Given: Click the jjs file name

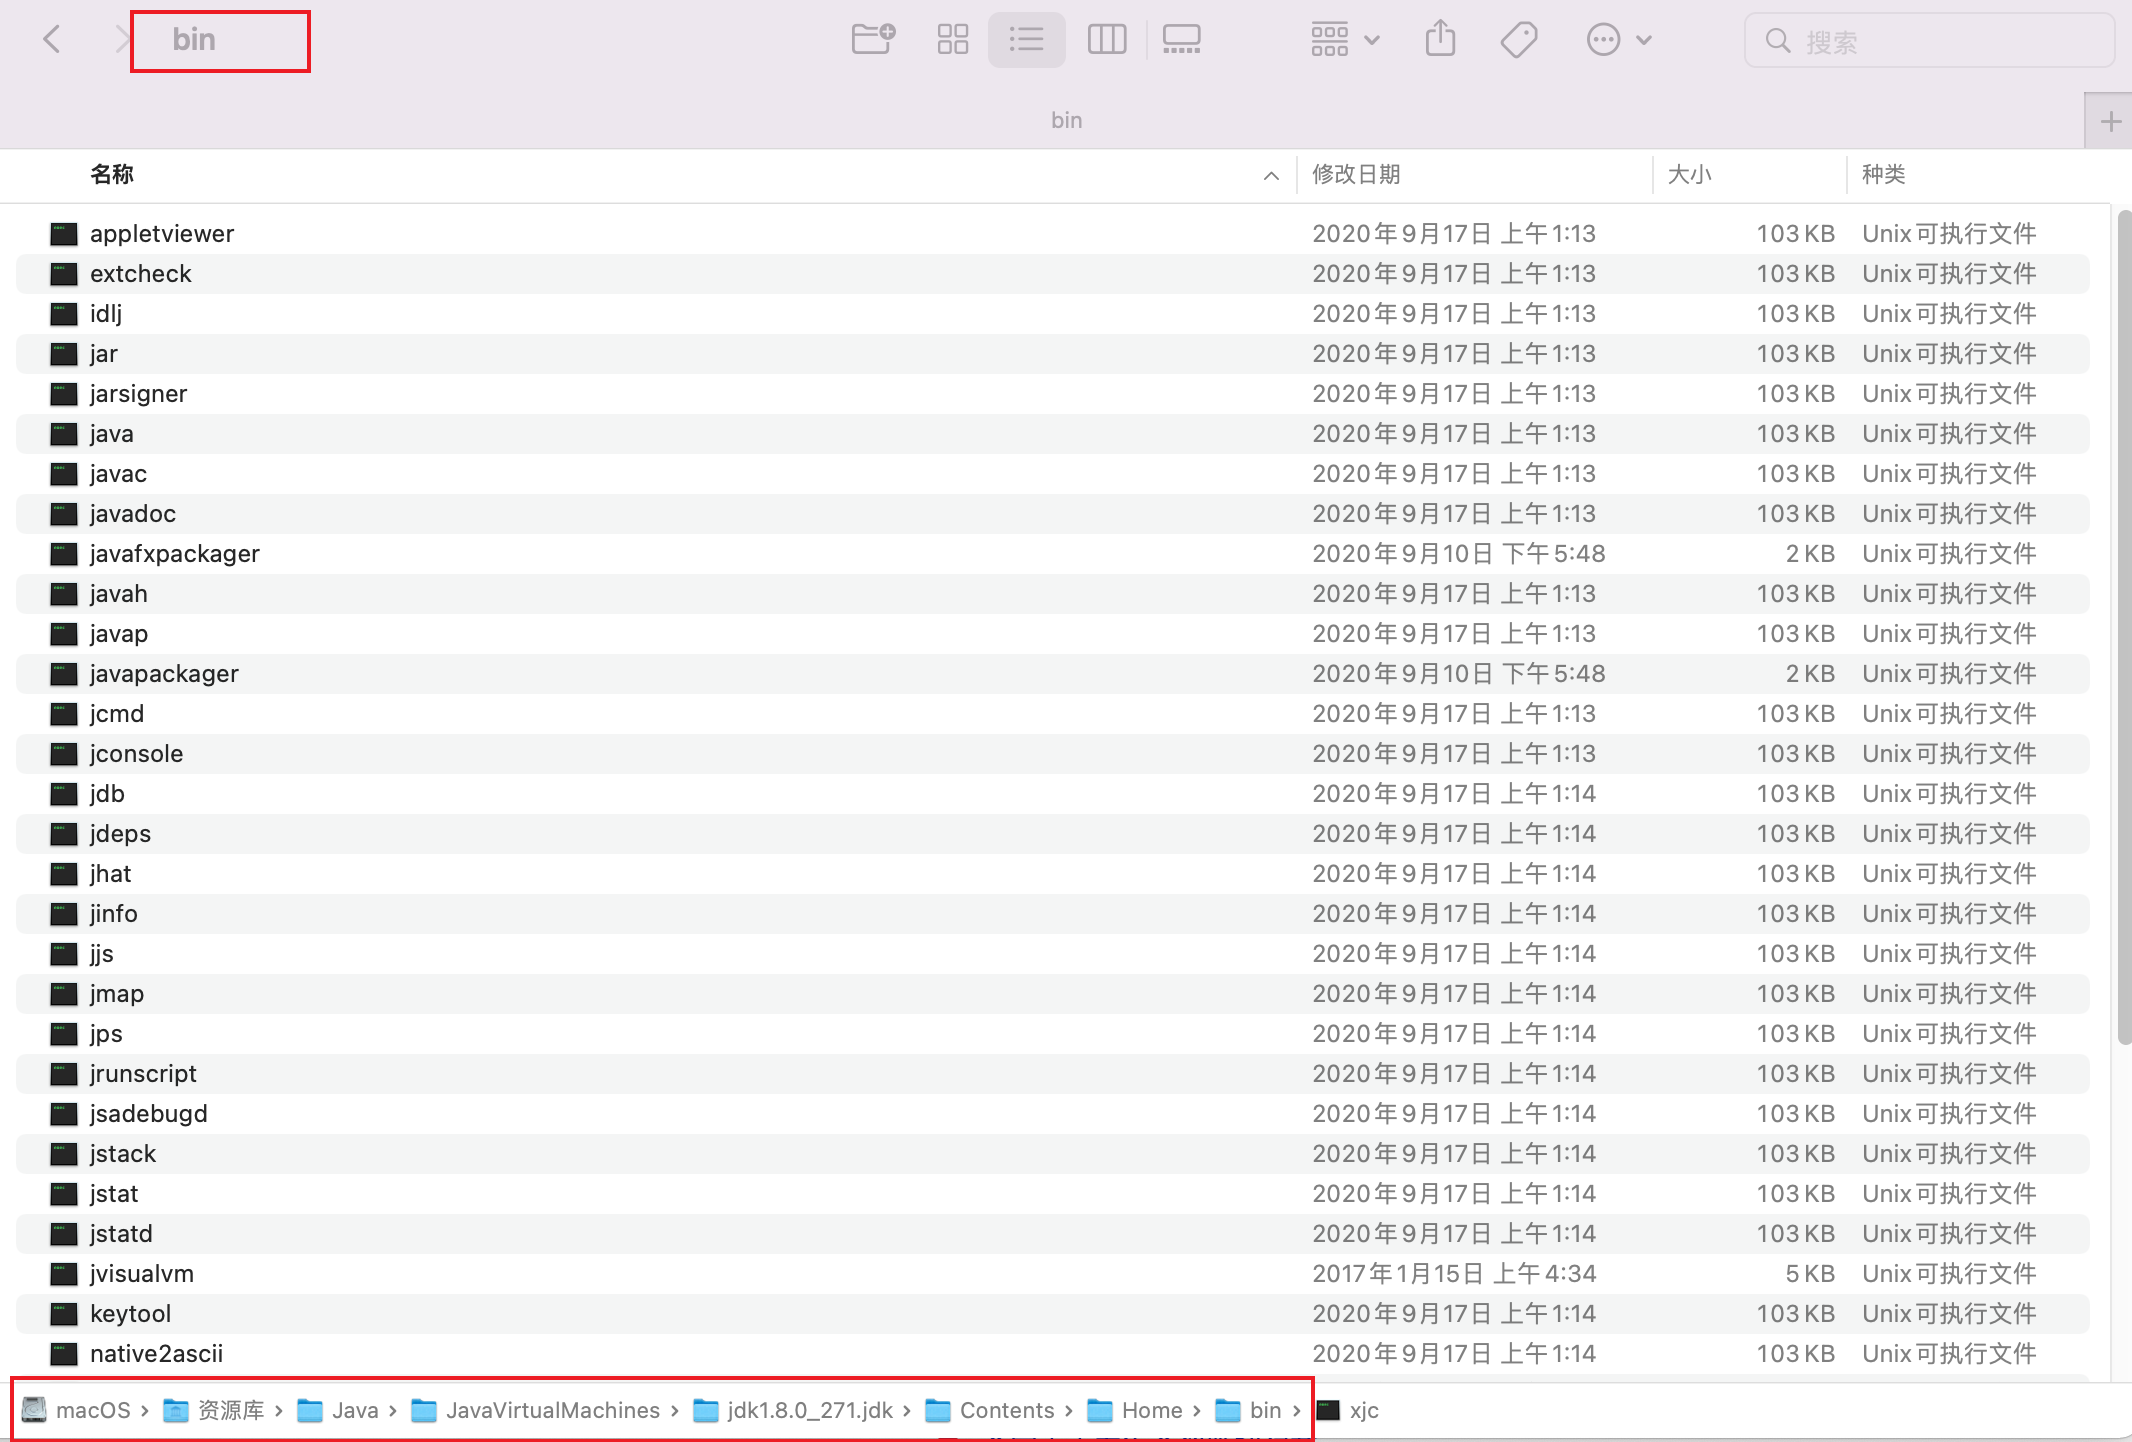Looking at the screenshot, I should (101, 954).
